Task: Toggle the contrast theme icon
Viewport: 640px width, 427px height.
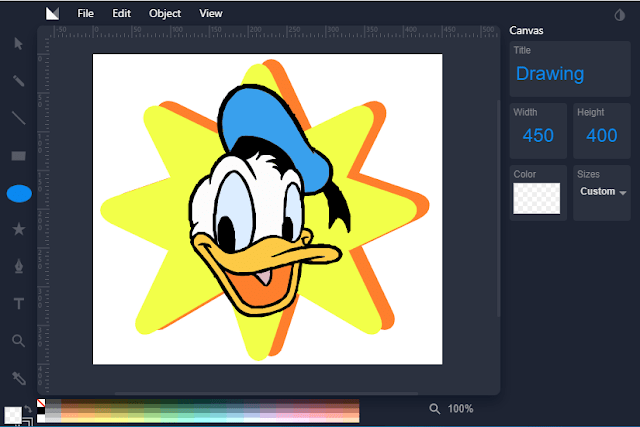Action: [x=620, y=15]
